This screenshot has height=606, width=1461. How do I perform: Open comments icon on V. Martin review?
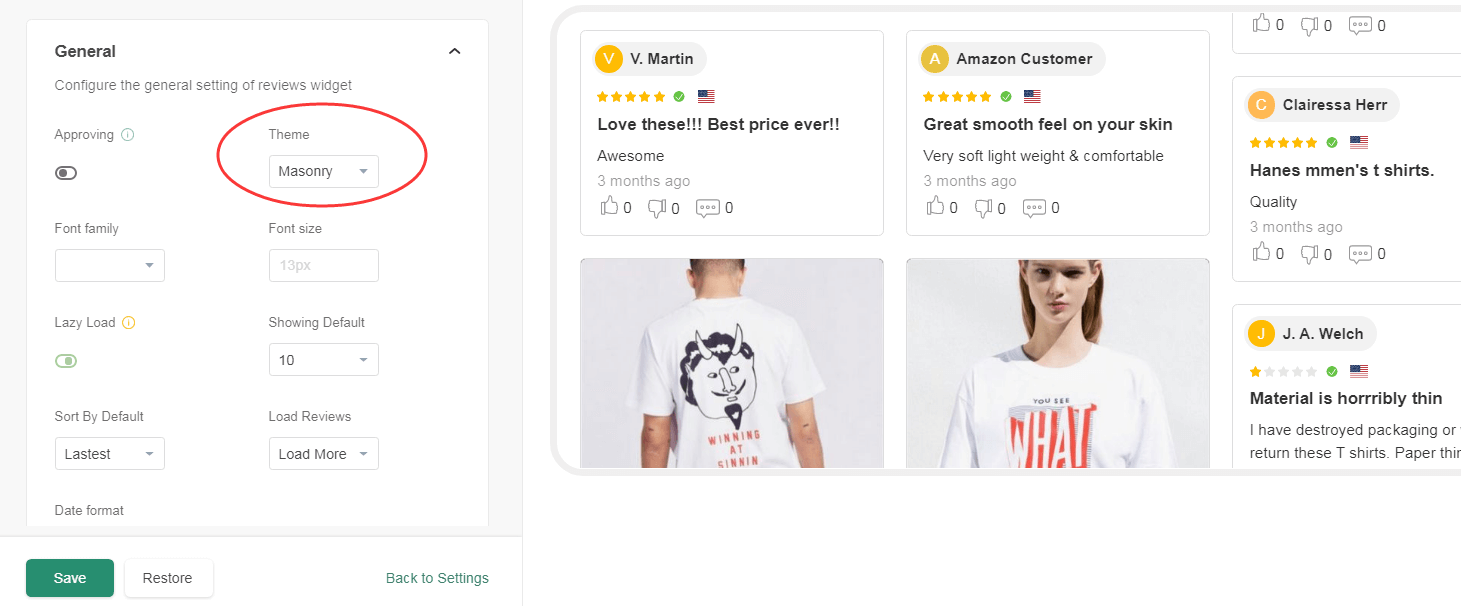(x=708, y=208)
